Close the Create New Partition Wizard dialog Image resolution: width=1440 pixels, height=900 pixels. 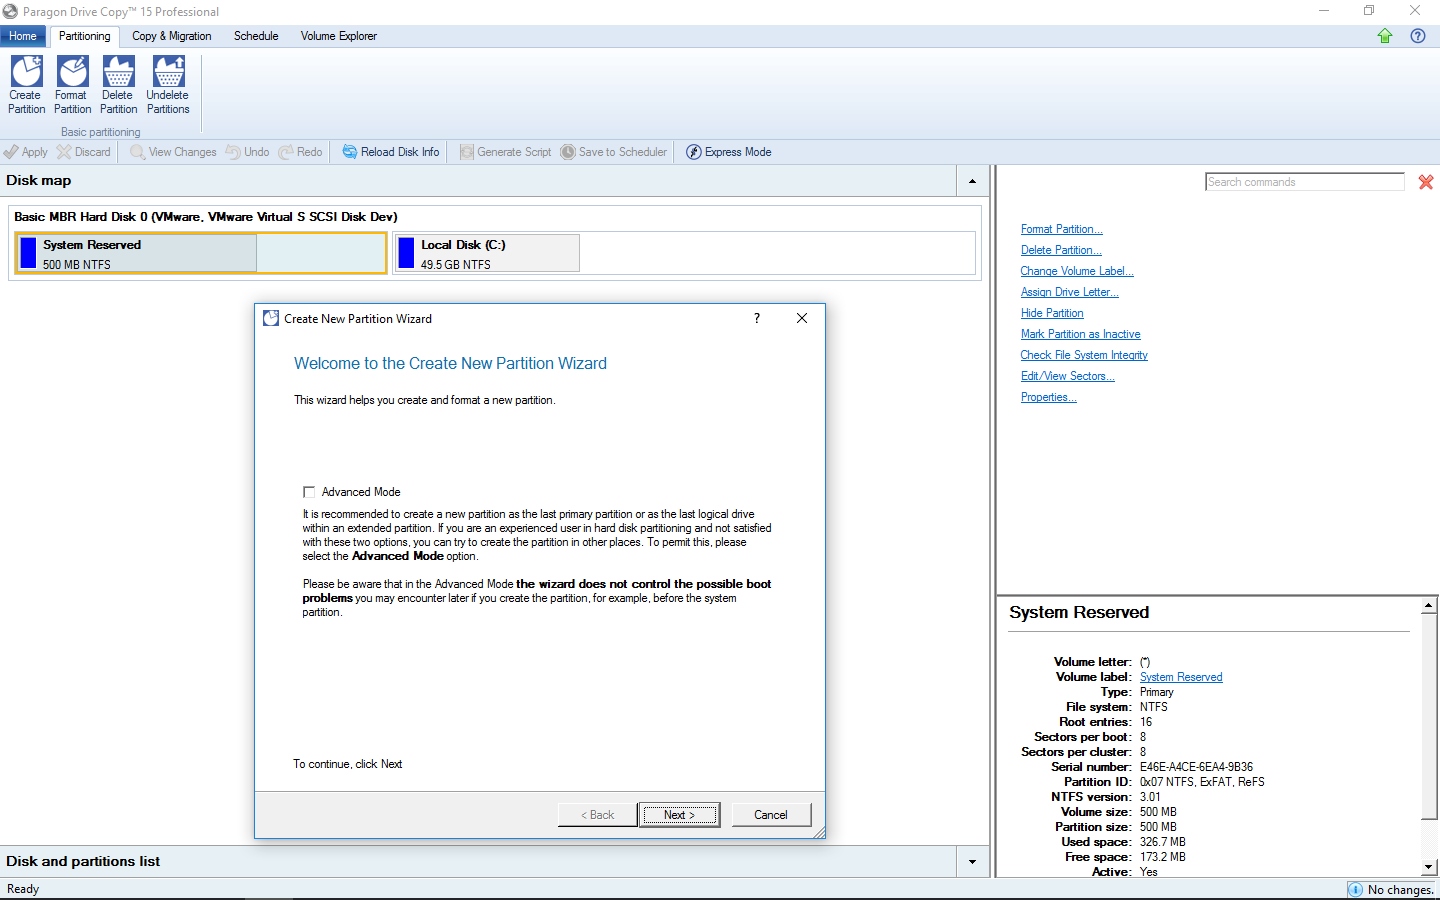[802, 318]
